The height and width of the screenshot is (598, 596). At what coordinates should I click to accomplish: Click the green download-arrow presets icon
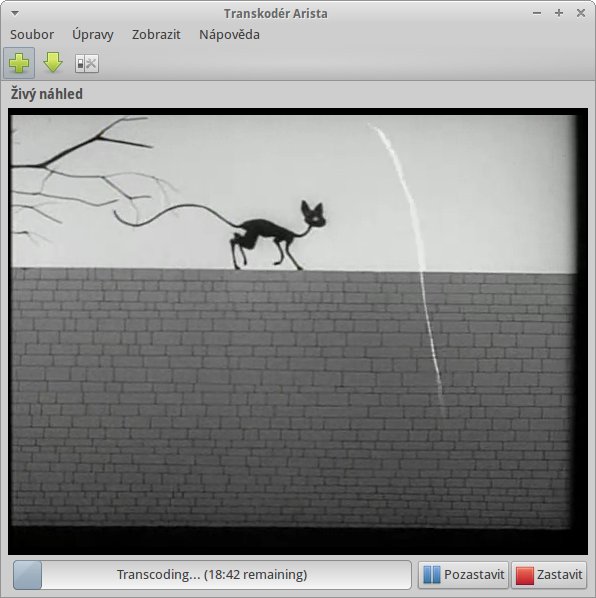53,63
